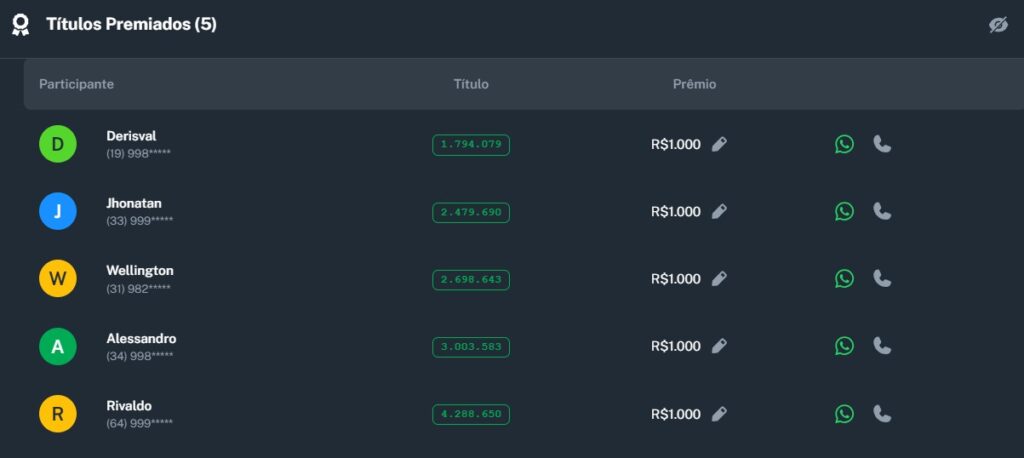Call Alessandro using the phone icon

[x=882, y=346]
